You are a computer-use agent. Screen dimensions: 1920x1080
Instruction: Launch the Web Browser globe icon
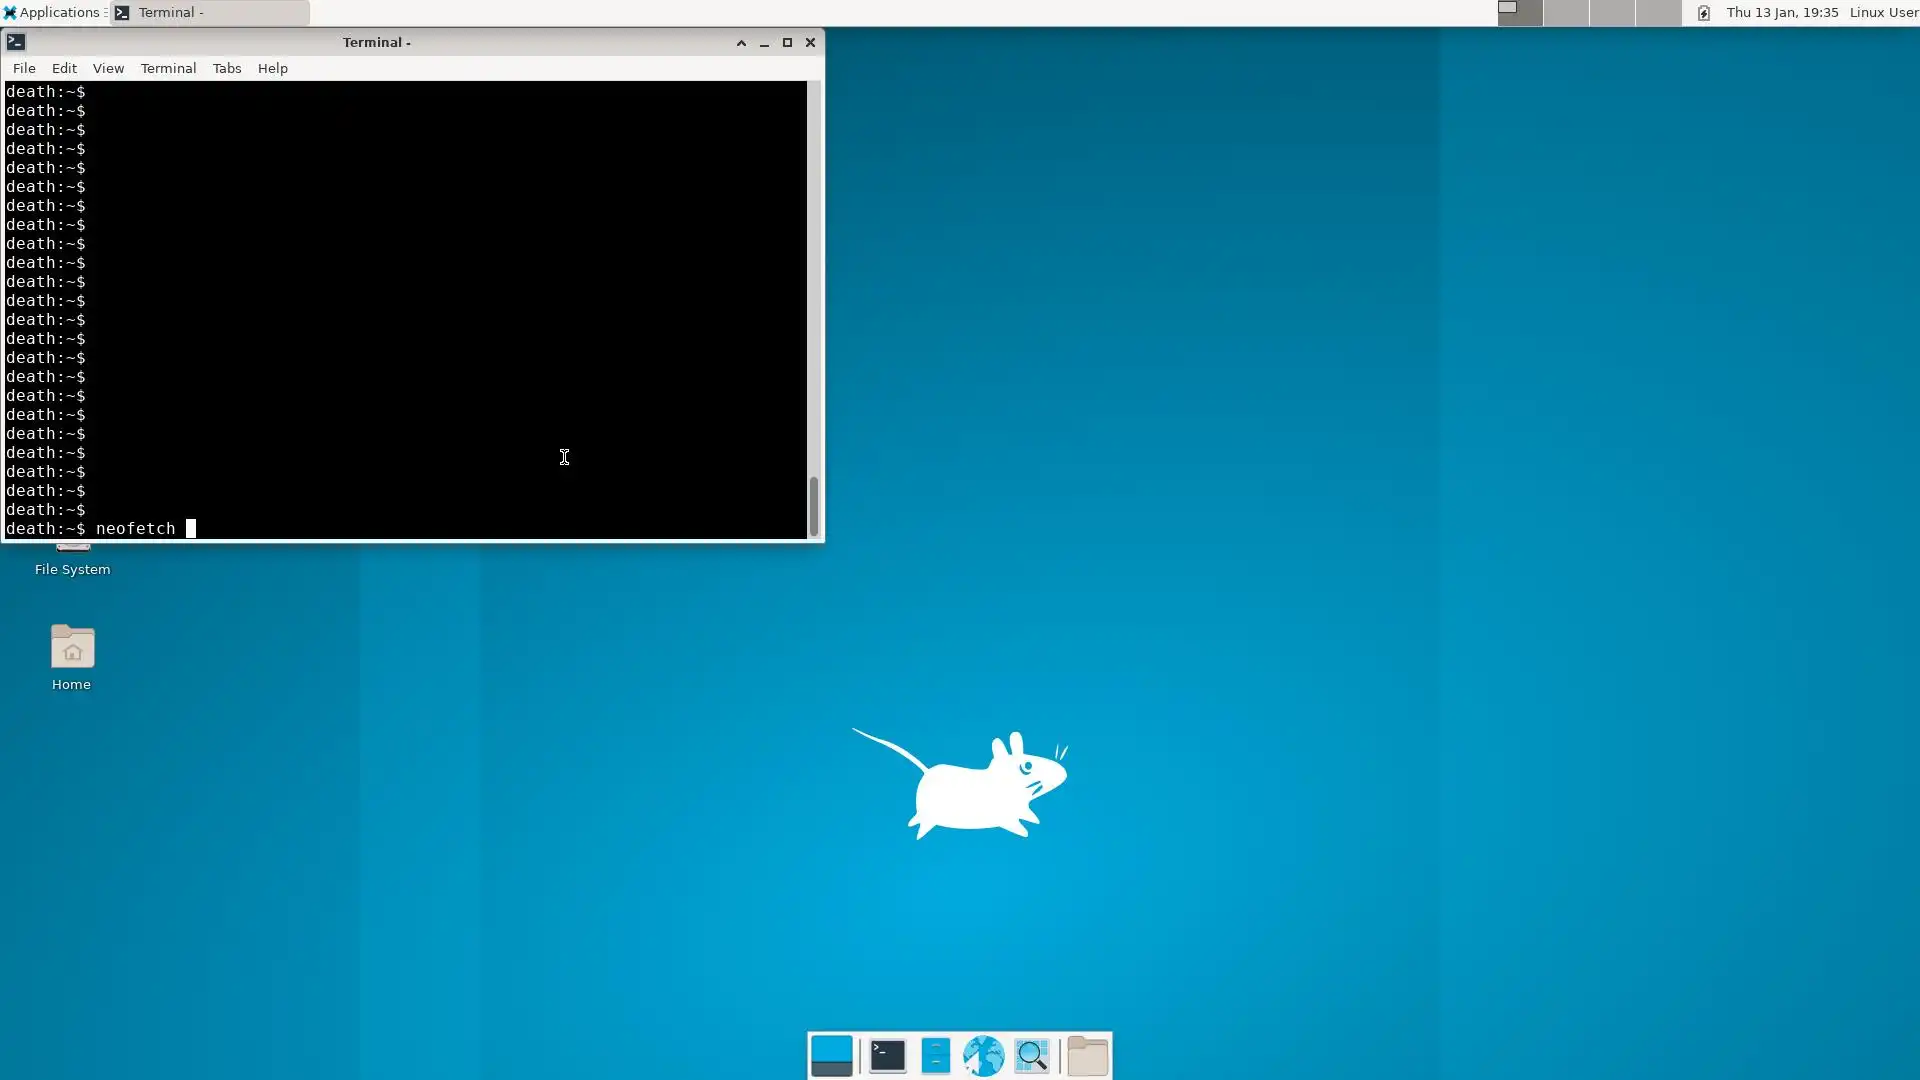coord(983,1055)
